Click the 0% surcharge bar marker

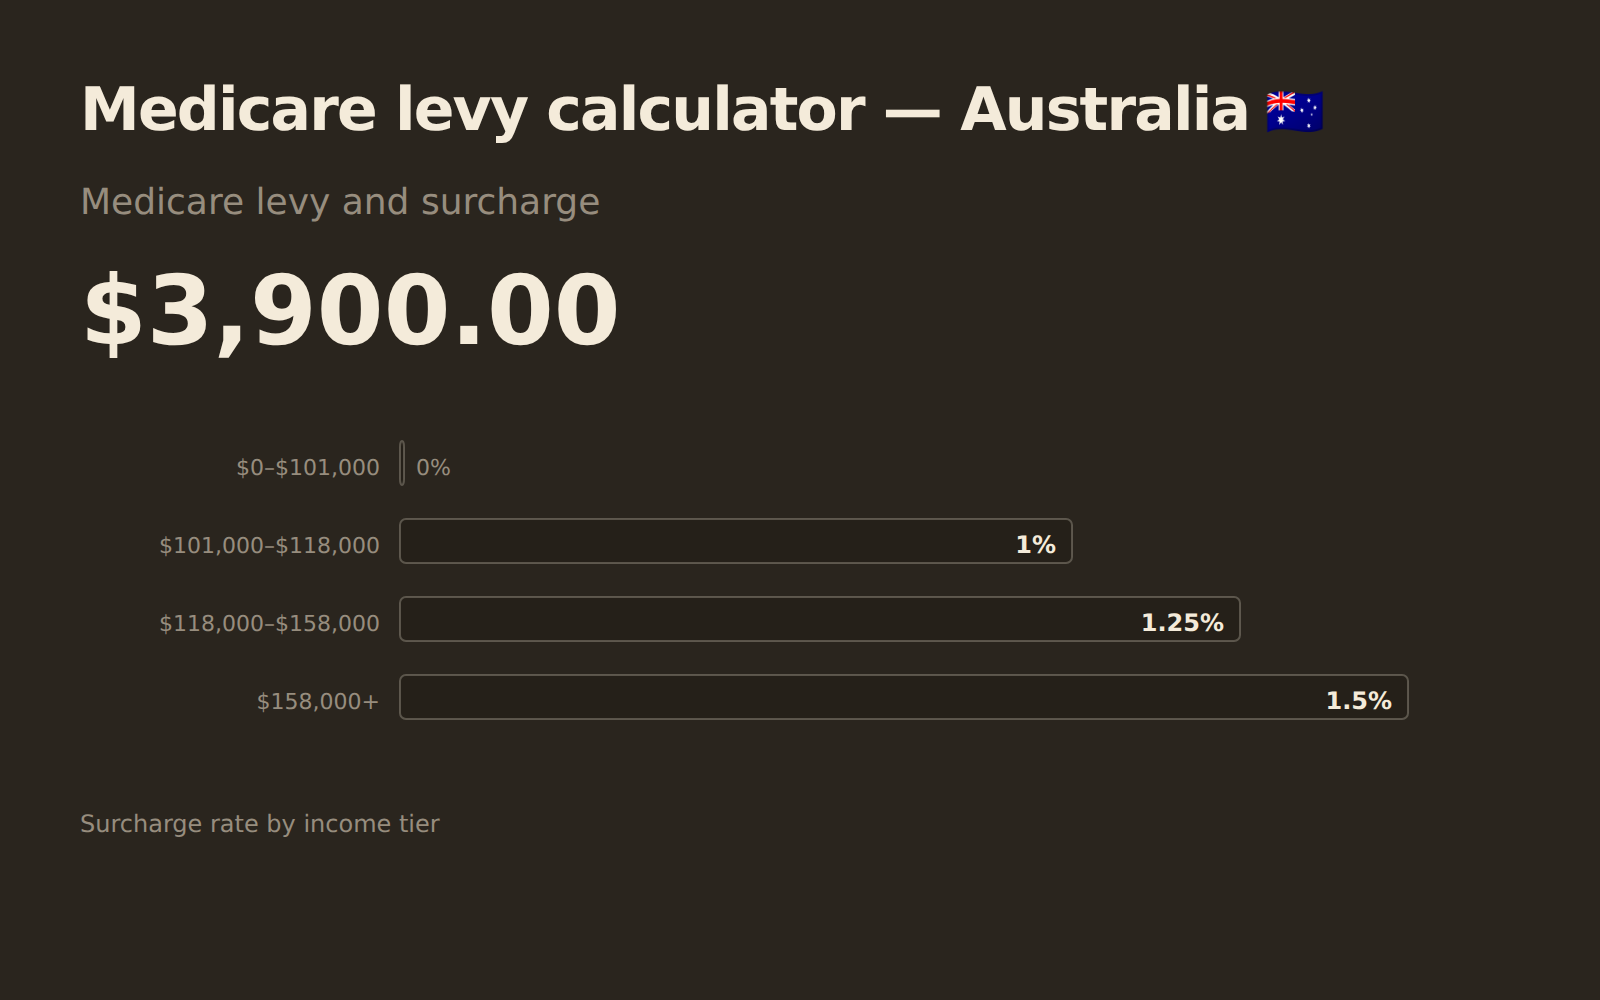pos(402,463)
